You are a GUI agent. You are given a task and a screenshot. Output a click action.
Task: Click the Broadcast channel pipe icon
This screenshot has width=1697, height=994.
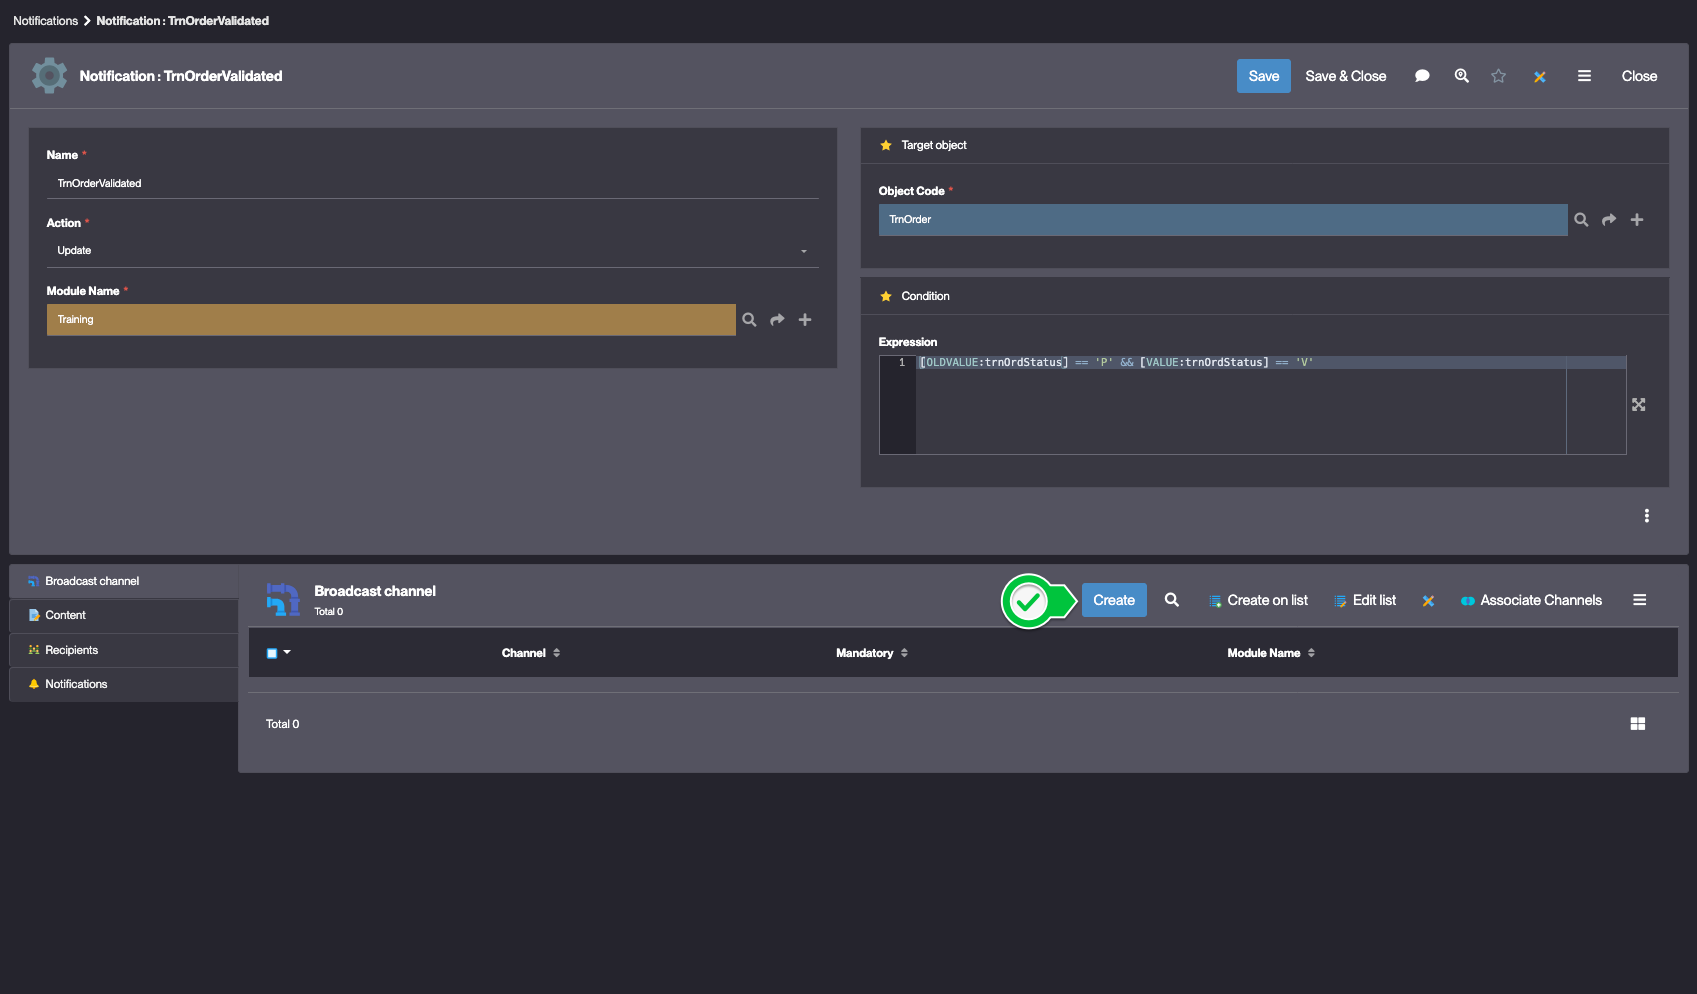[283, 599]
